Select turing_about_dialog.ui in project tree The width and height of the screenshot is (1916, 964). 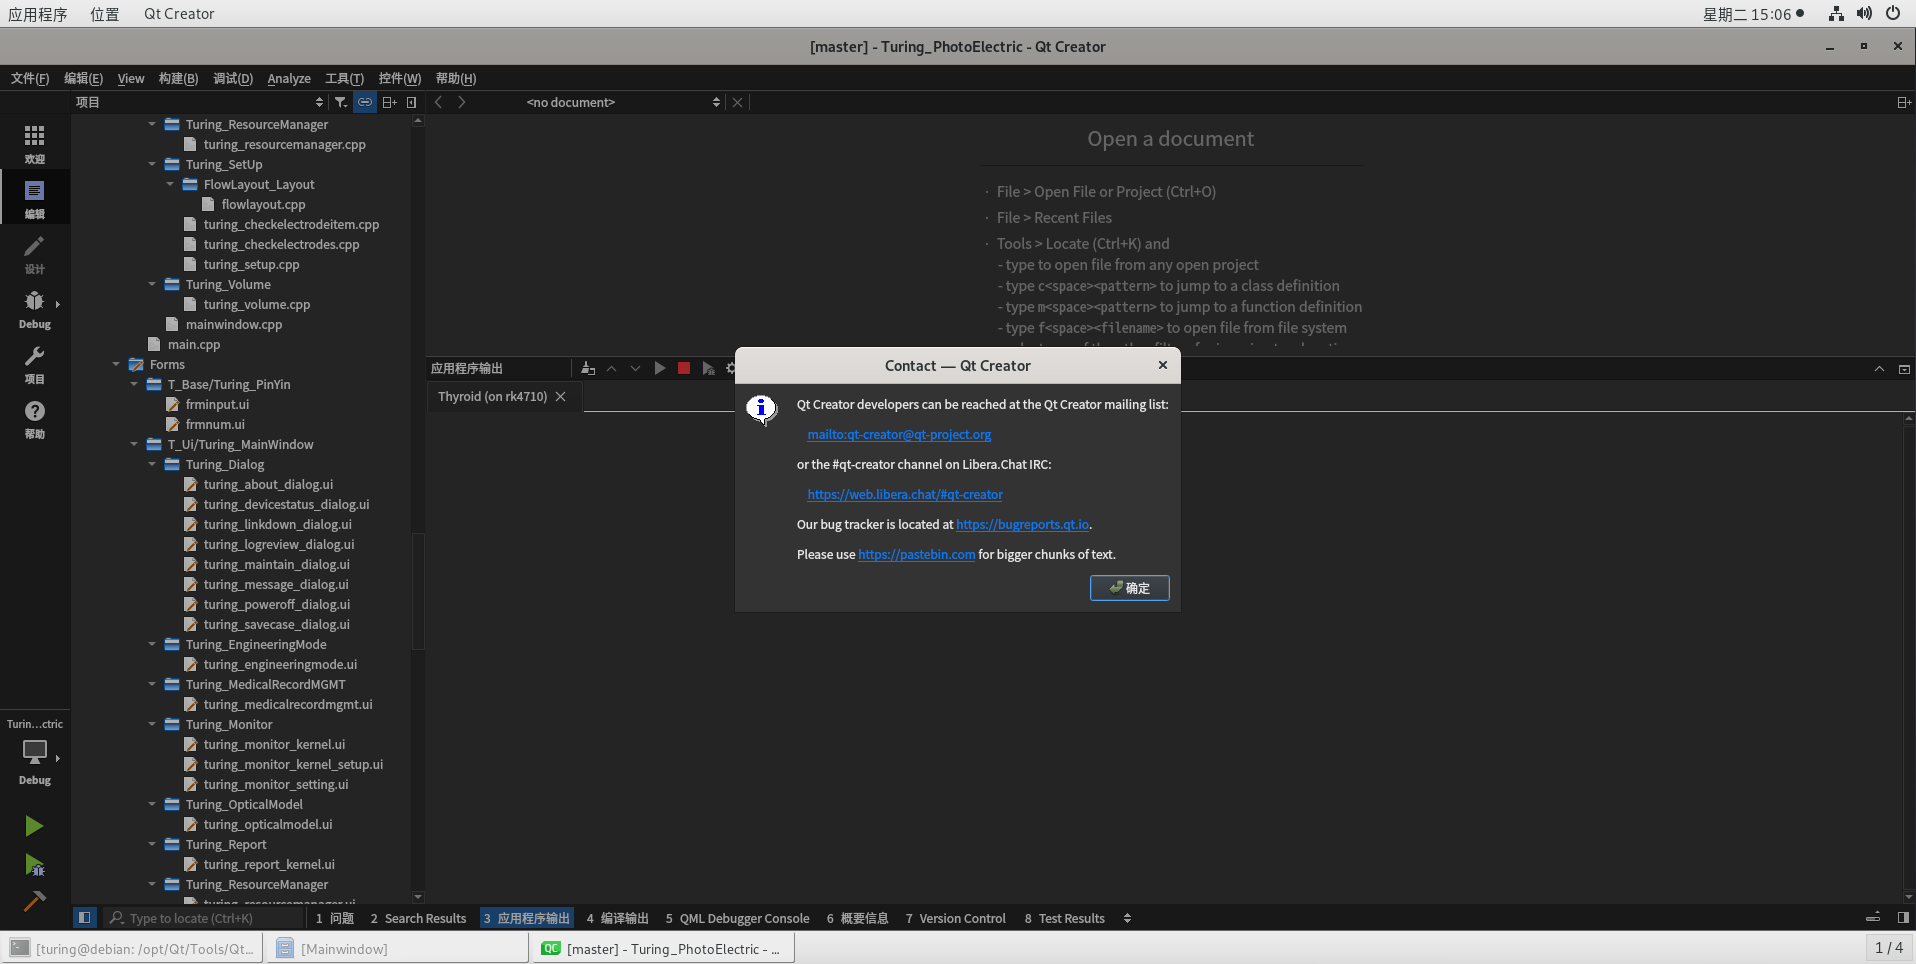click(x=268, y=484)
